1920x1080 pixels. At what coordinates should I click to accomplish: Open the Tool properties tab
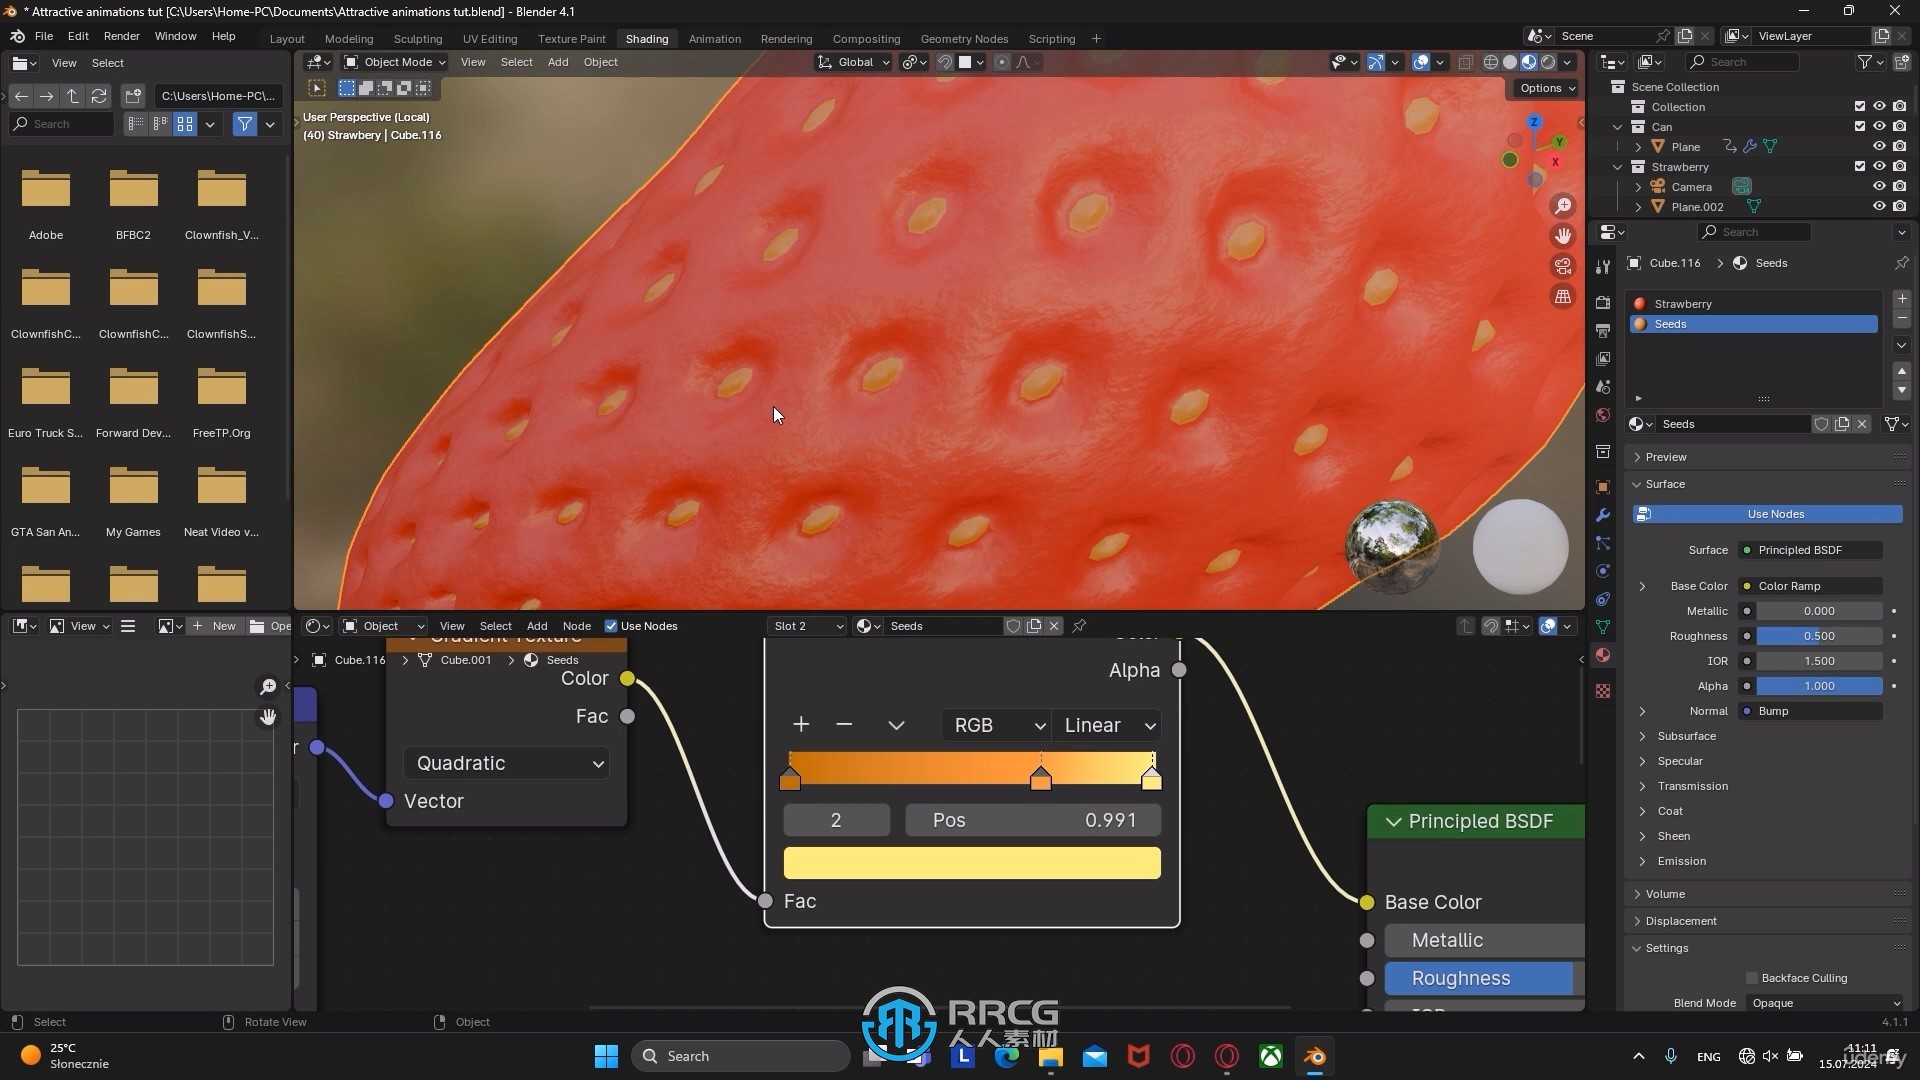[x=1603, y=267]
